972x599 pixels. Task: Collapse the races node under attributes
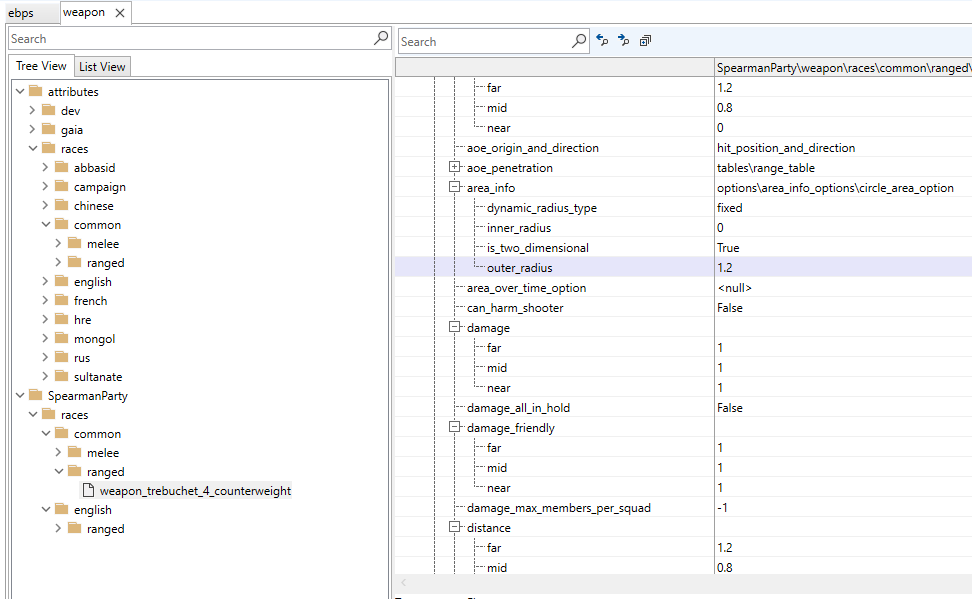[x=33, y=148]
